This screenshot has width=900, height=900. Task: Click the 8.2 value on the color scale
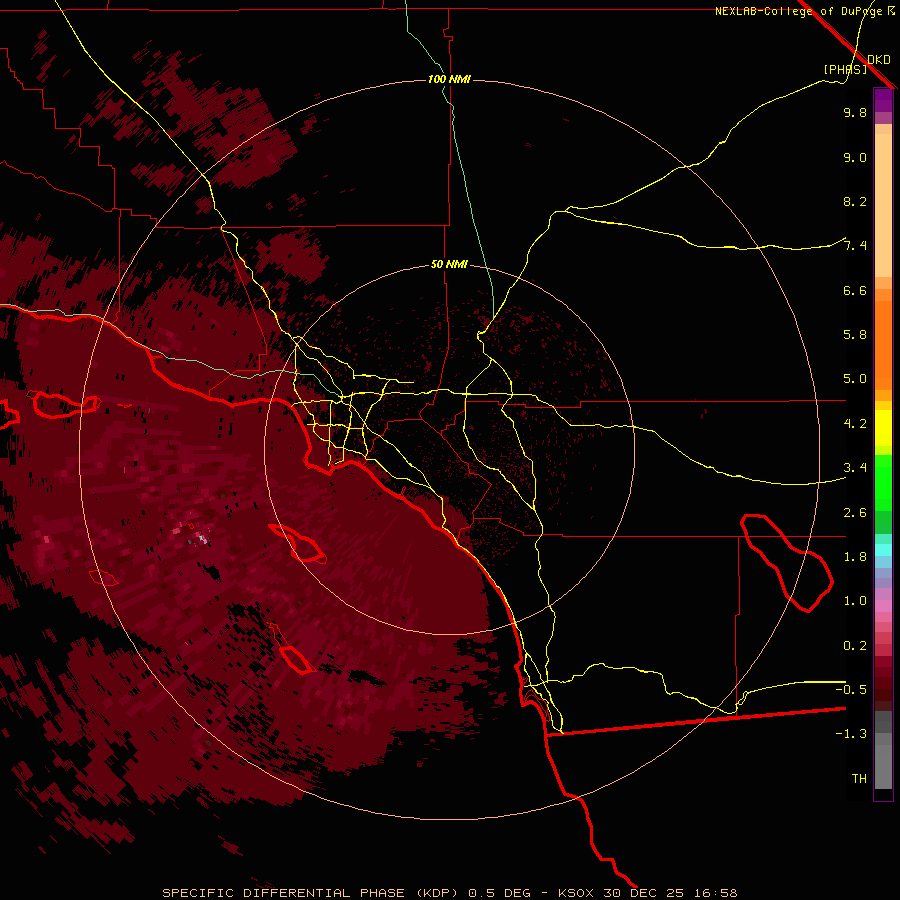coord(855,201)
